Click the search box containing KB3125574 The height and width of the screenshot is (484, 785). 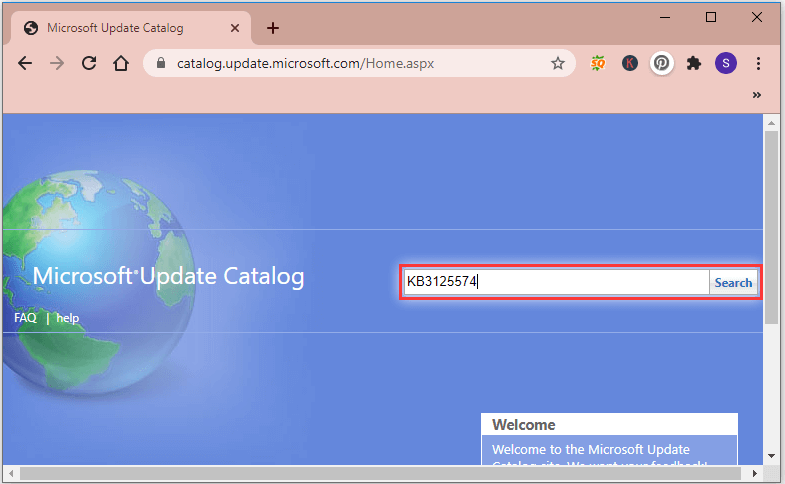[556, 282]
